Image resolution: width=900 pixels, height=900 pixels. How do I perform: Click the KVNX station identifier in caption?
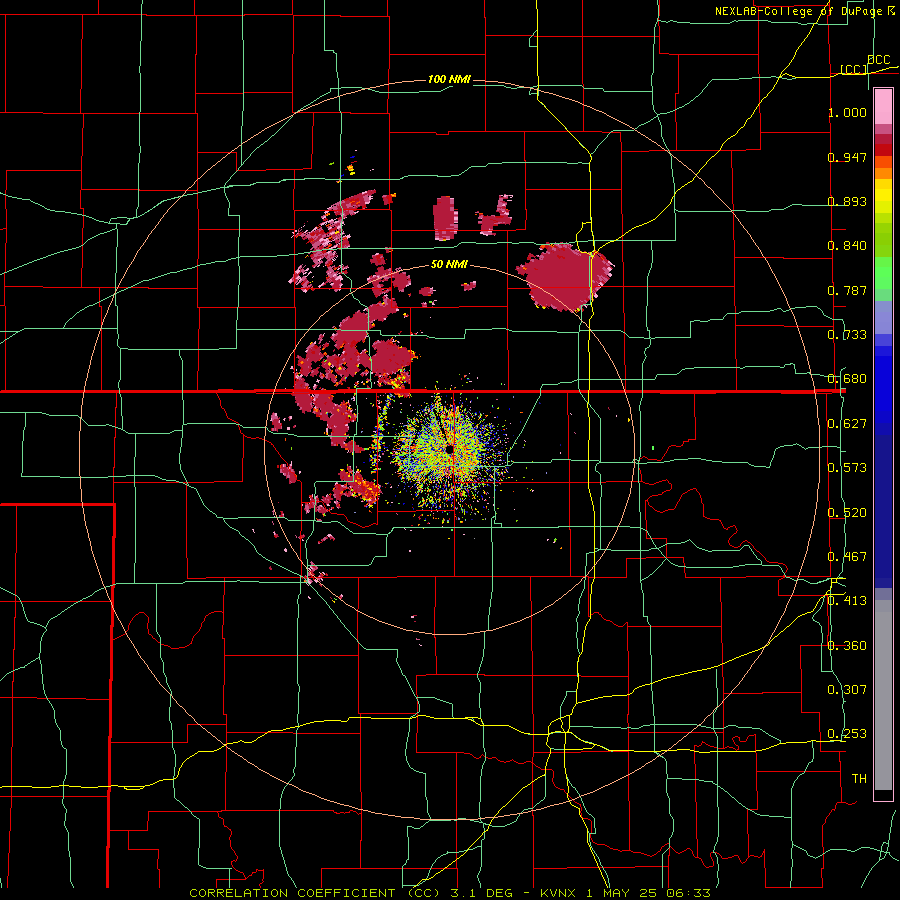pyautogui.click(x=560, y=893)
